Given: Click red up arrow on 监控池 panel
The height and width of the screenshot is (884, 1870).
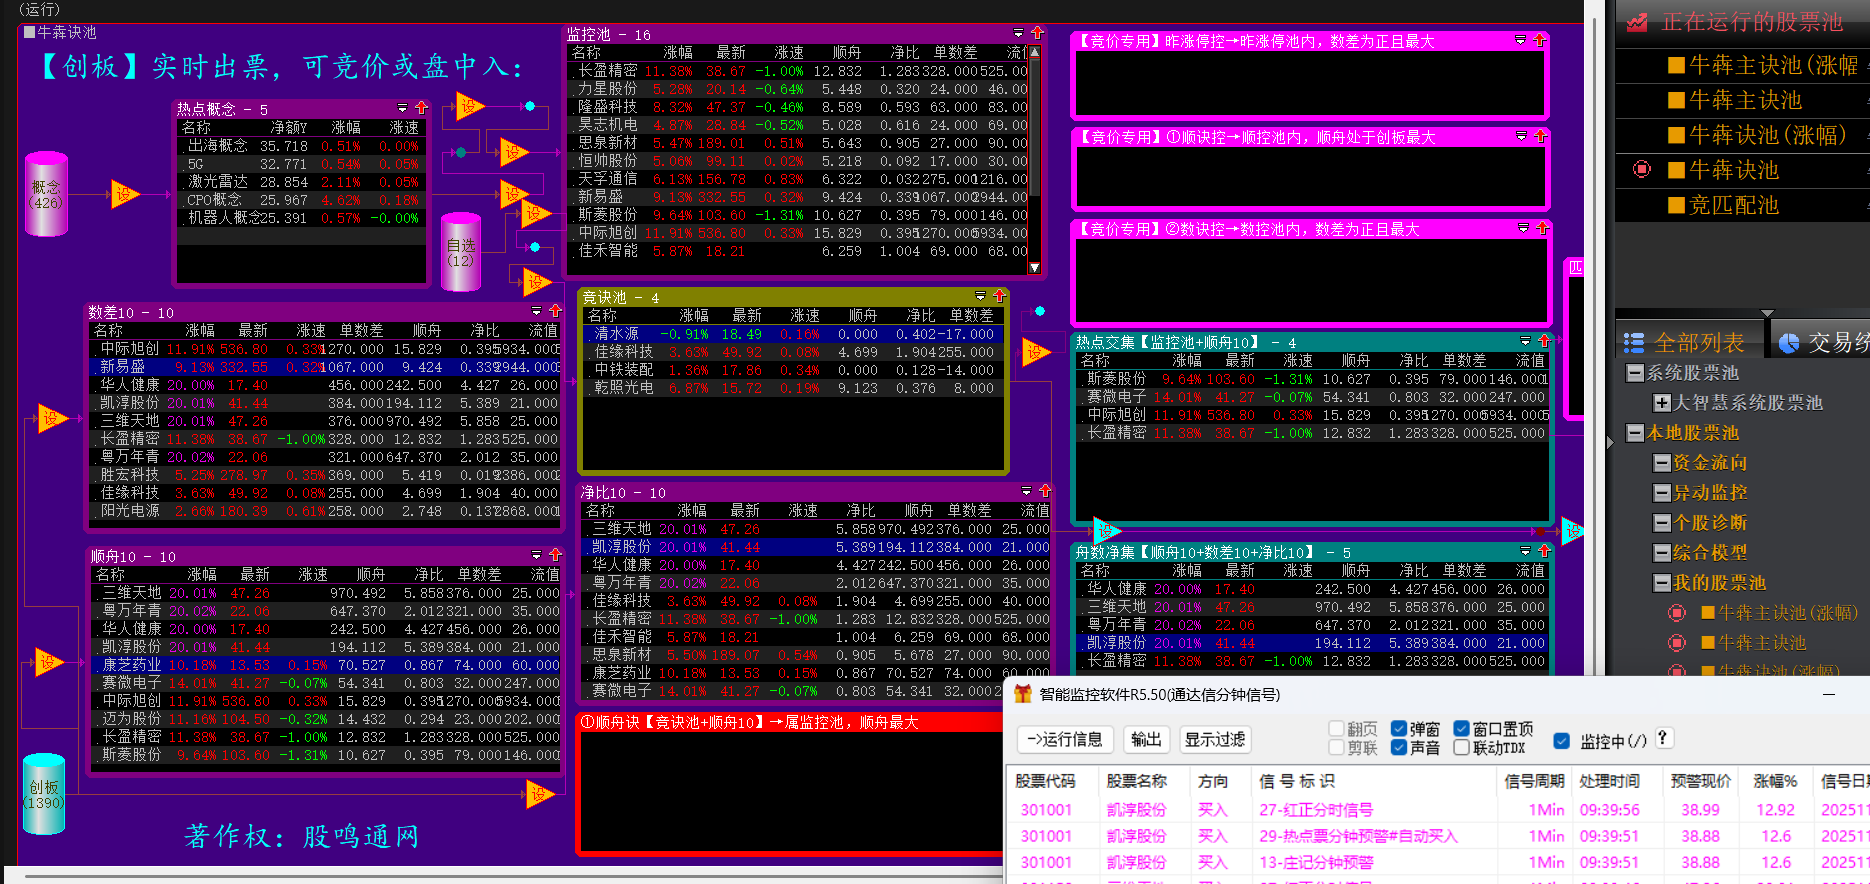Looking at the screenshot, I should (1037, 33).
